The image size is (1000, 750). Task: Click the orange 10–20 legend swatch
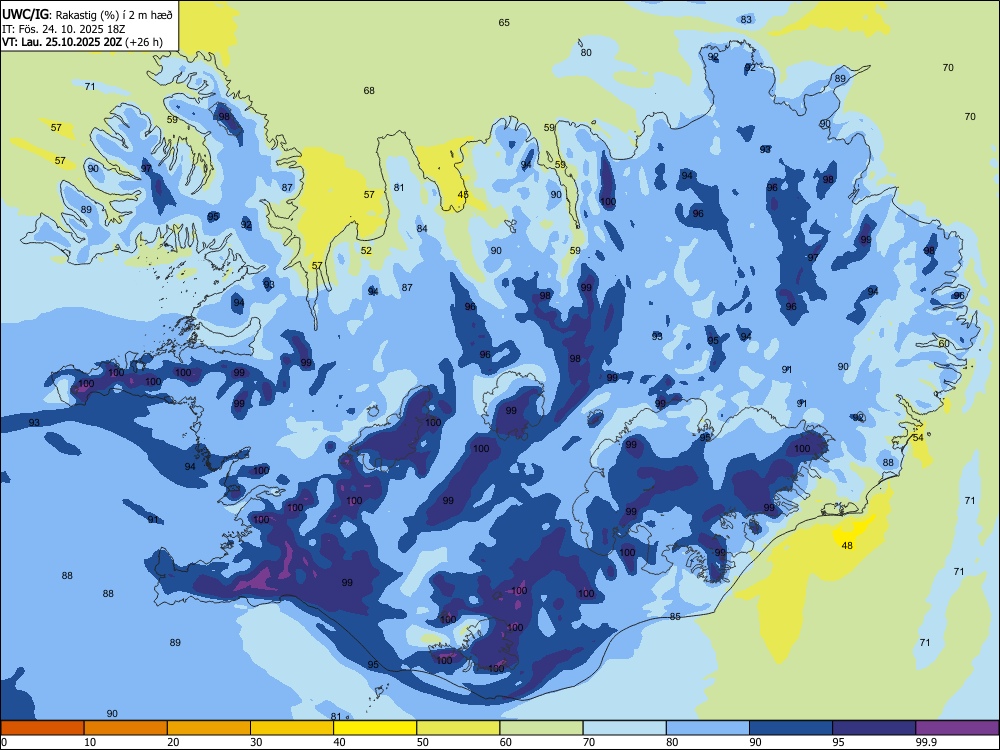(126, 728)
